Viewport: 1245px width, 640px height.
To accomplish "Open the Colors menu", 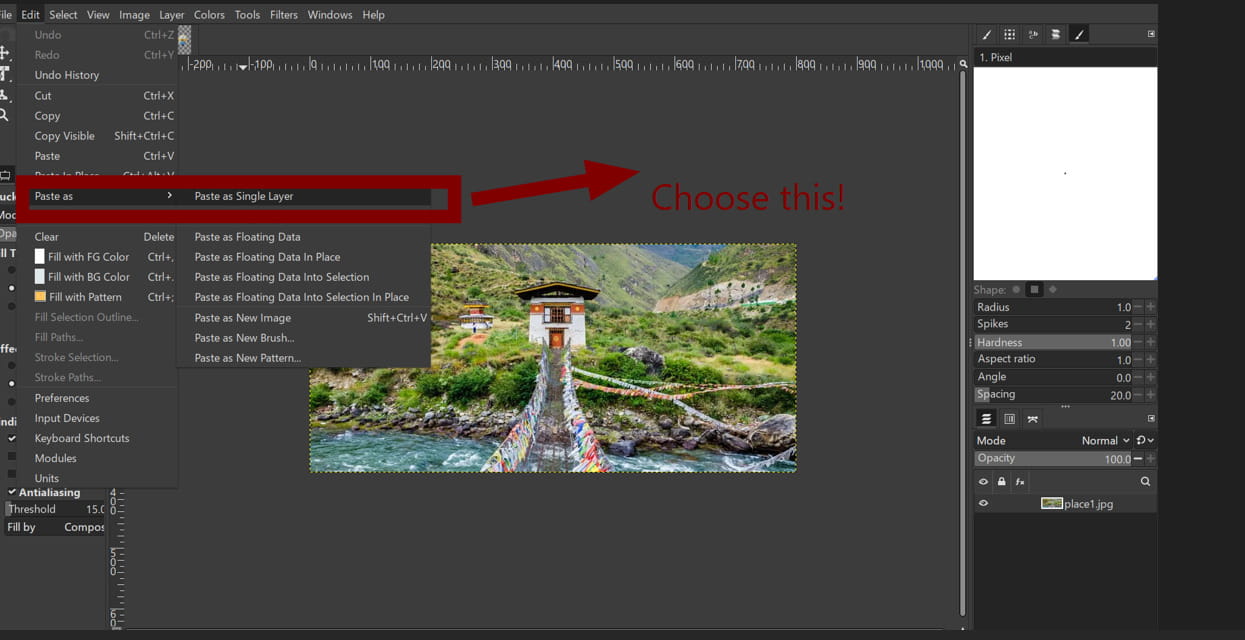I will pyautogui.click(x=209, y=14).
